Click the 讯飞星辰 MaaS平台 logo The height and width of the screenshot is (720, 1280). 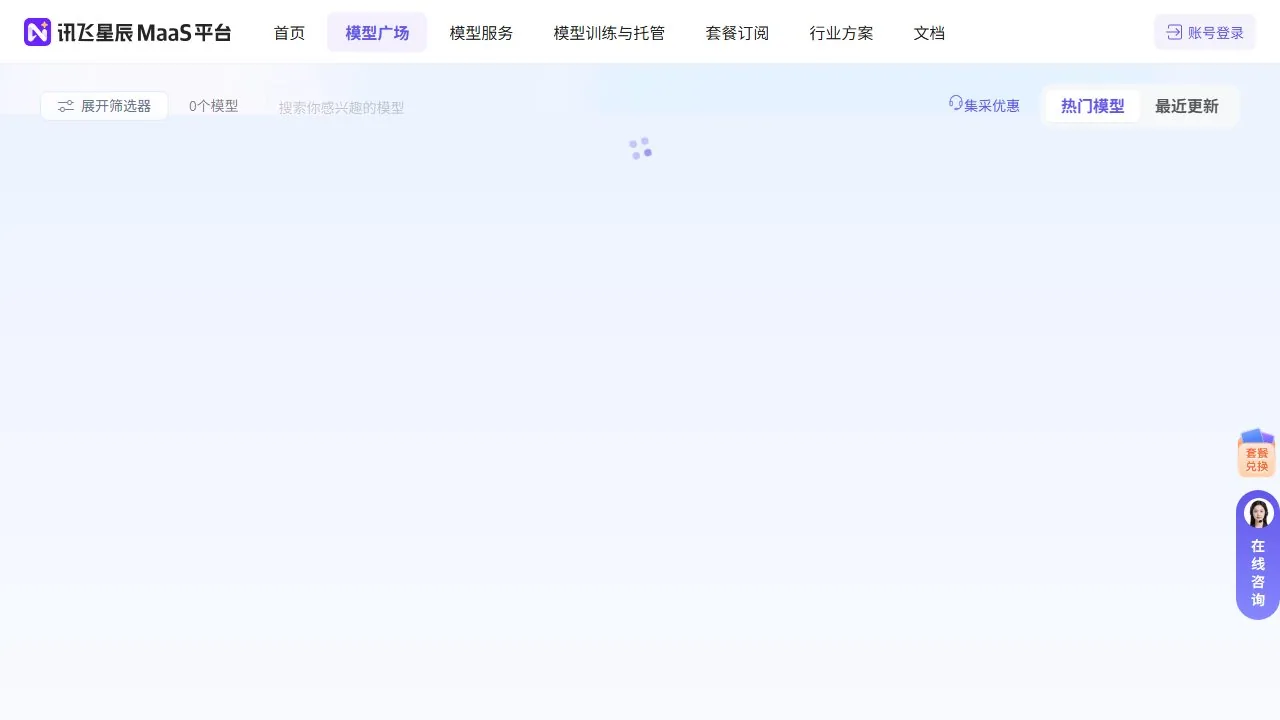click(x=127, y=32)
